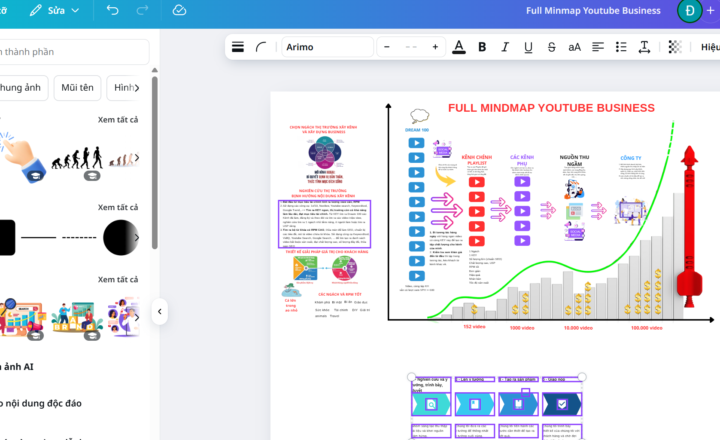Open the Đ account avatar
The width and height of the screenshot is (720, 440).
pyautogui.click(x=690, y=11)
